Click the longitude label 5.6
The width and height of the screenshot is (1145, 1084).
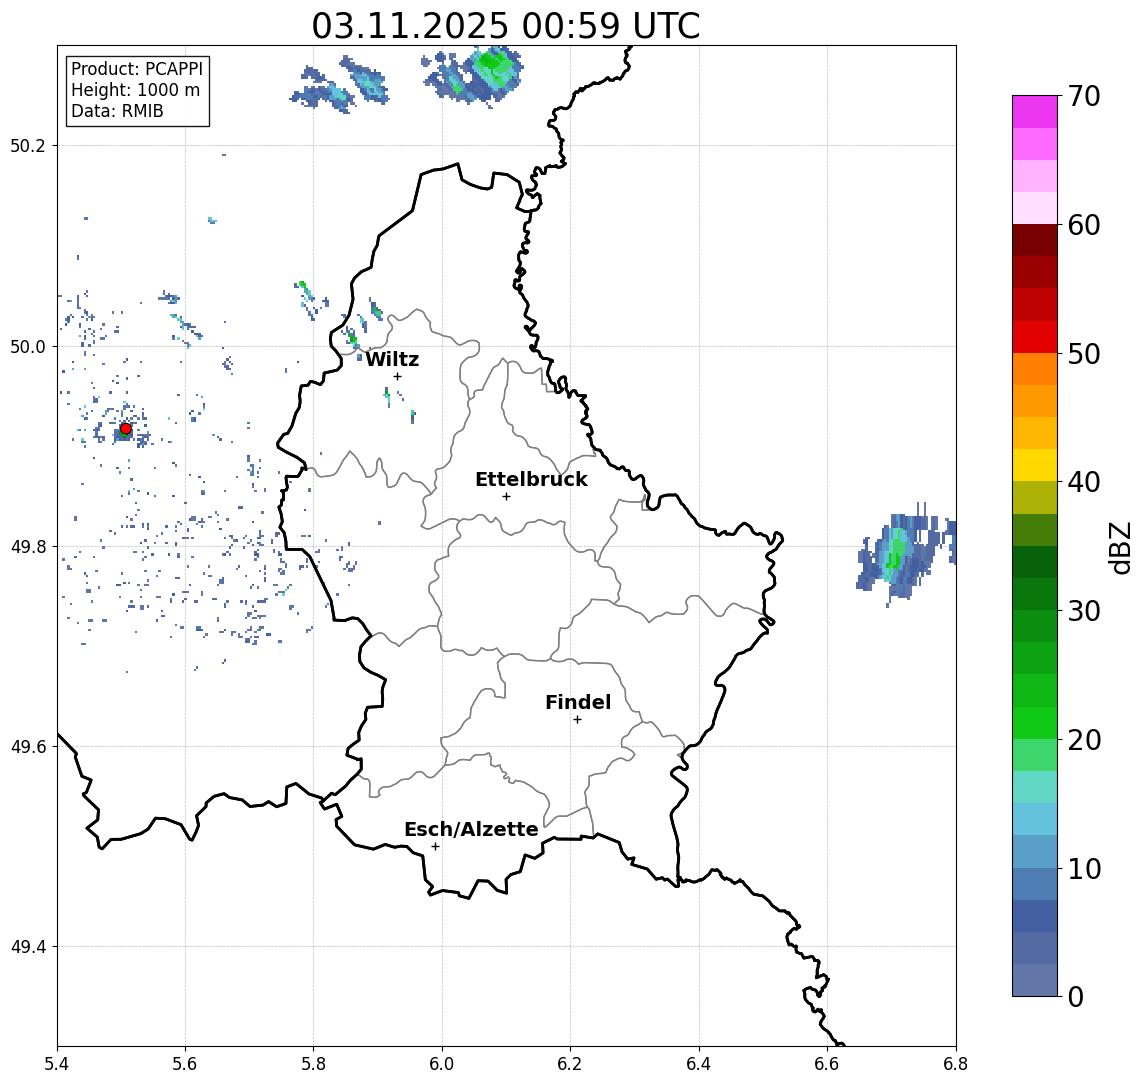[185, 1064]
